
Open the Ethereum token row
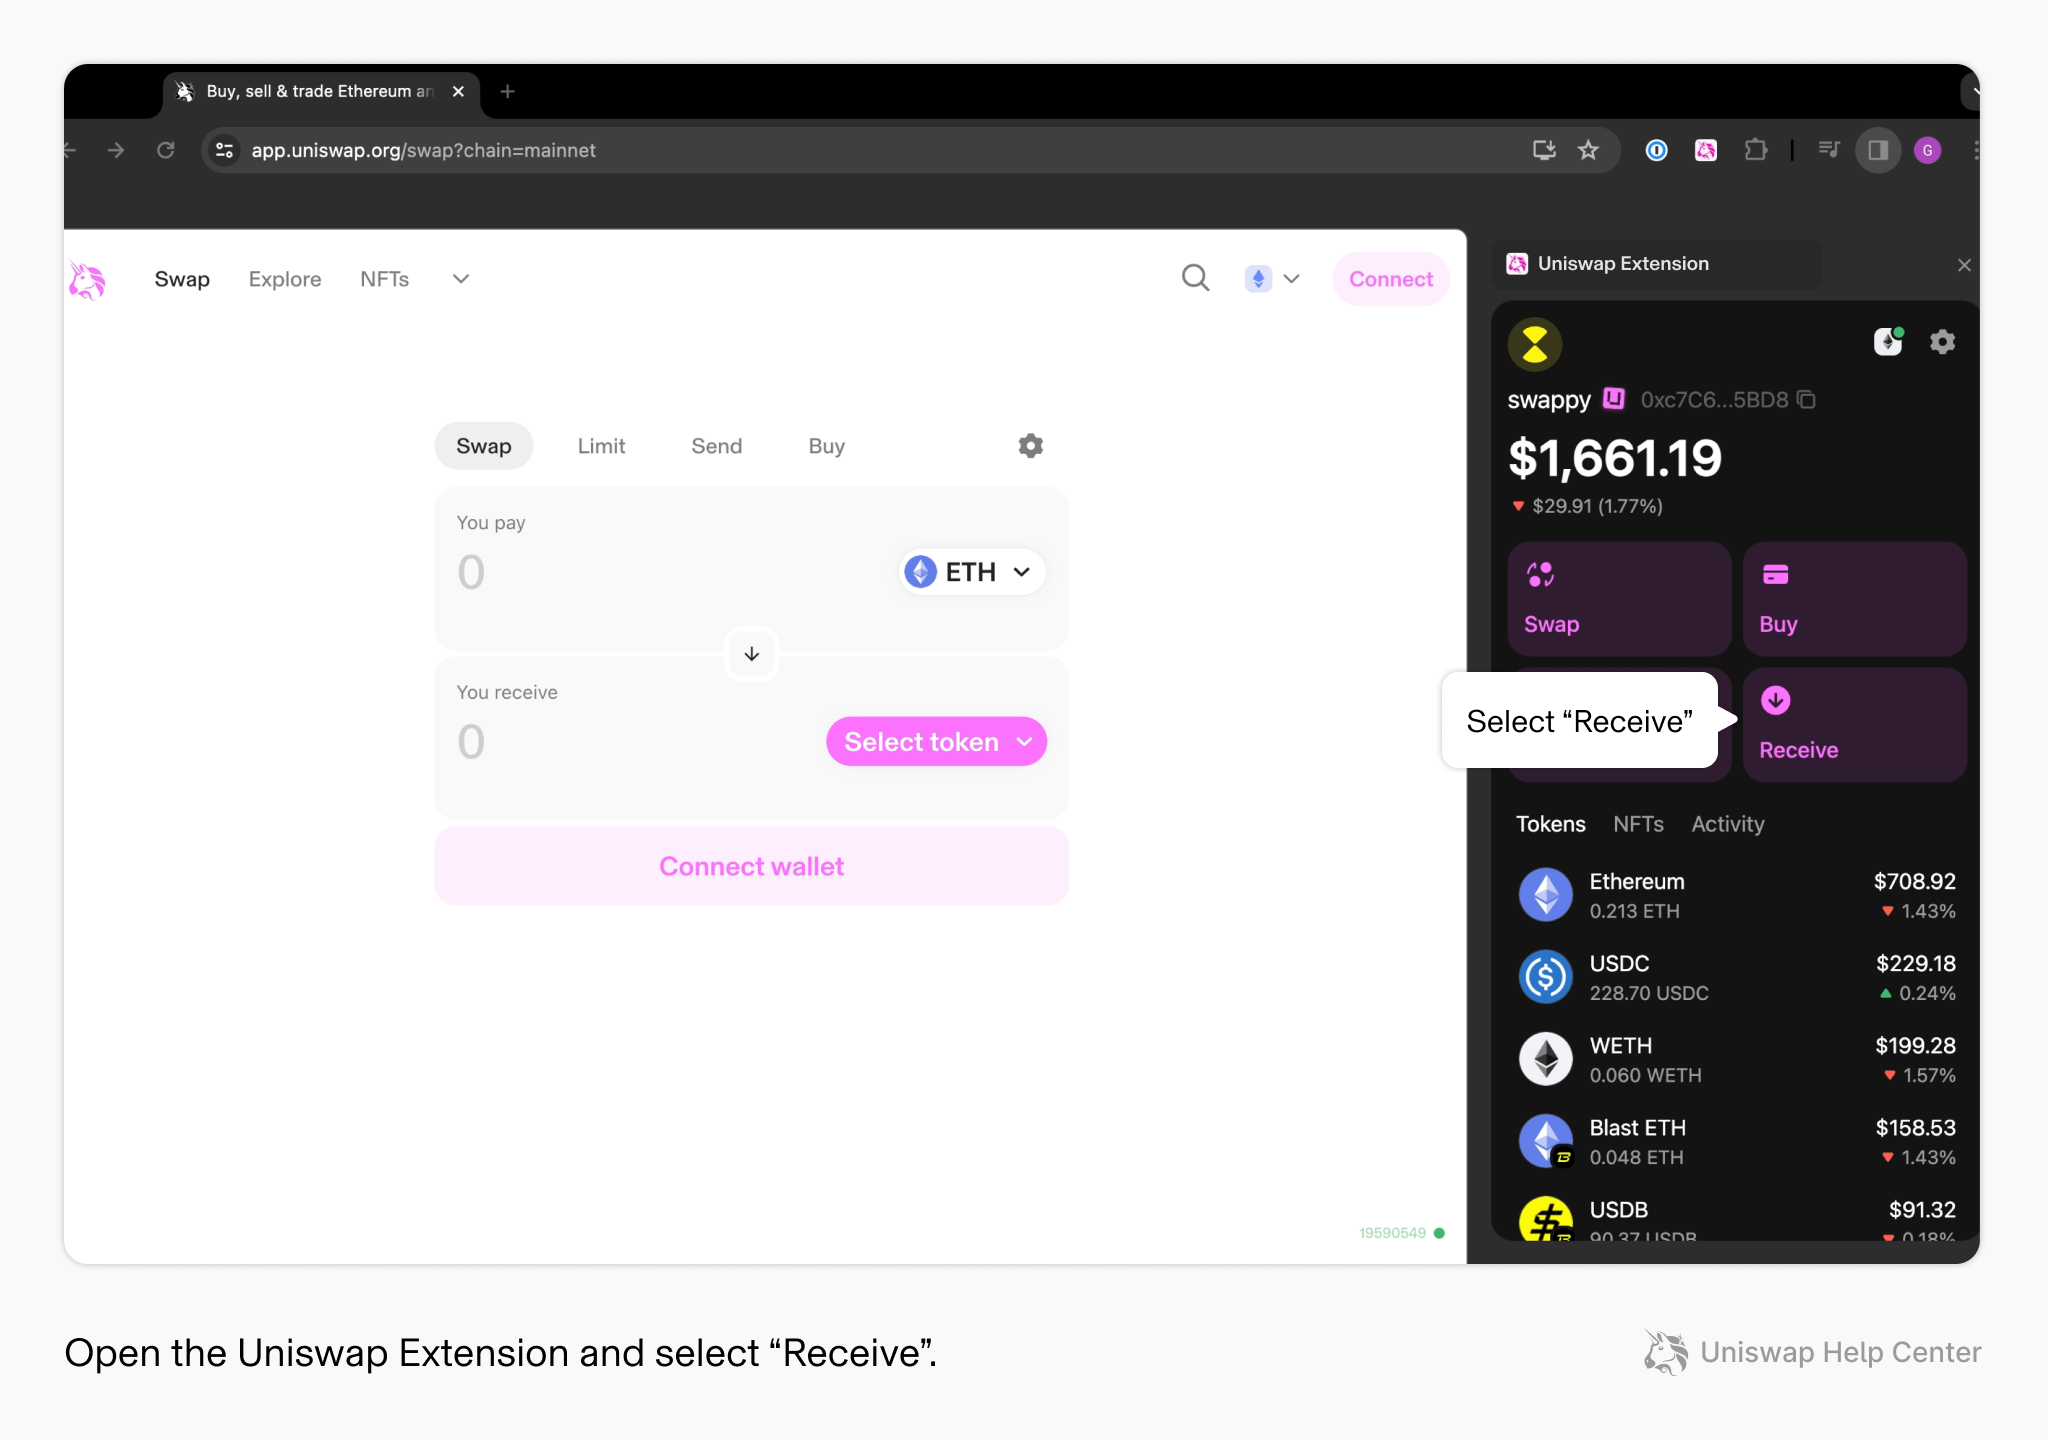coord(1736,895)
